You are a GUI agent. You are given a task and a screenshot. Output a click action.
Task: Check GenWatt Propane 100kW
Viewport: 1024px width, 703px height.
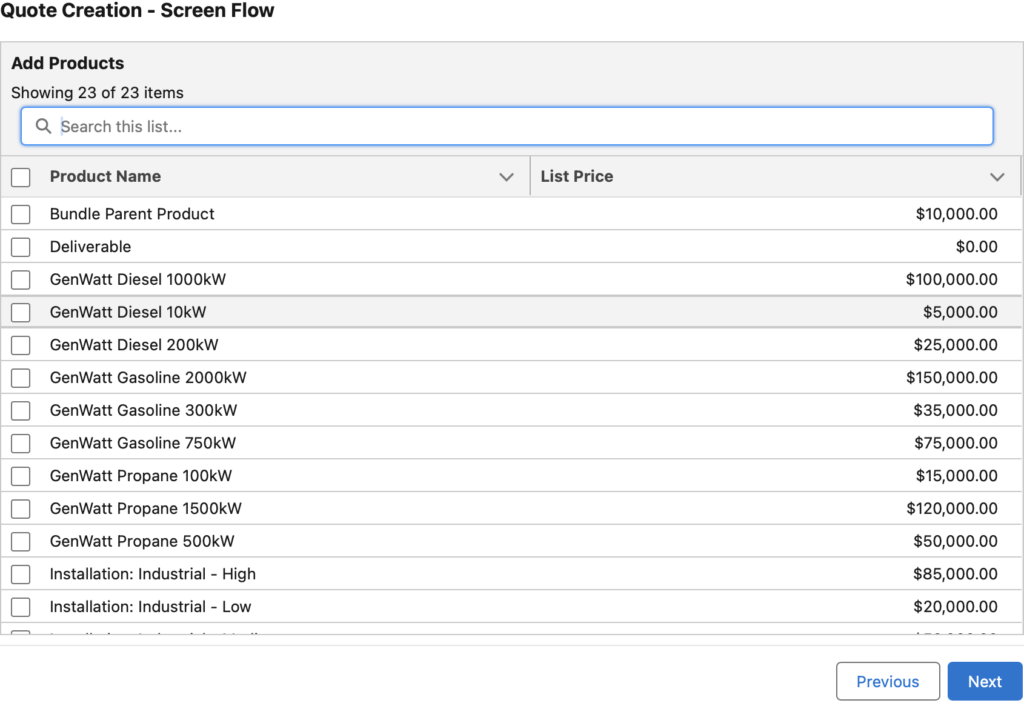[x=20, y=475]
